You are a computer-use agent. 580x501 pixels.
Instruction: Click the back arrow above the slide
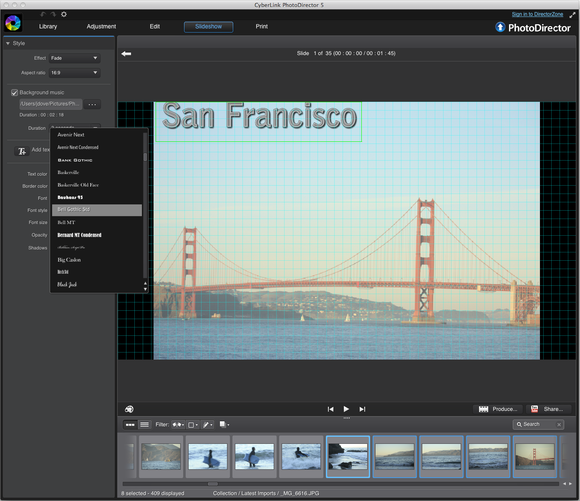pos(126,54)
